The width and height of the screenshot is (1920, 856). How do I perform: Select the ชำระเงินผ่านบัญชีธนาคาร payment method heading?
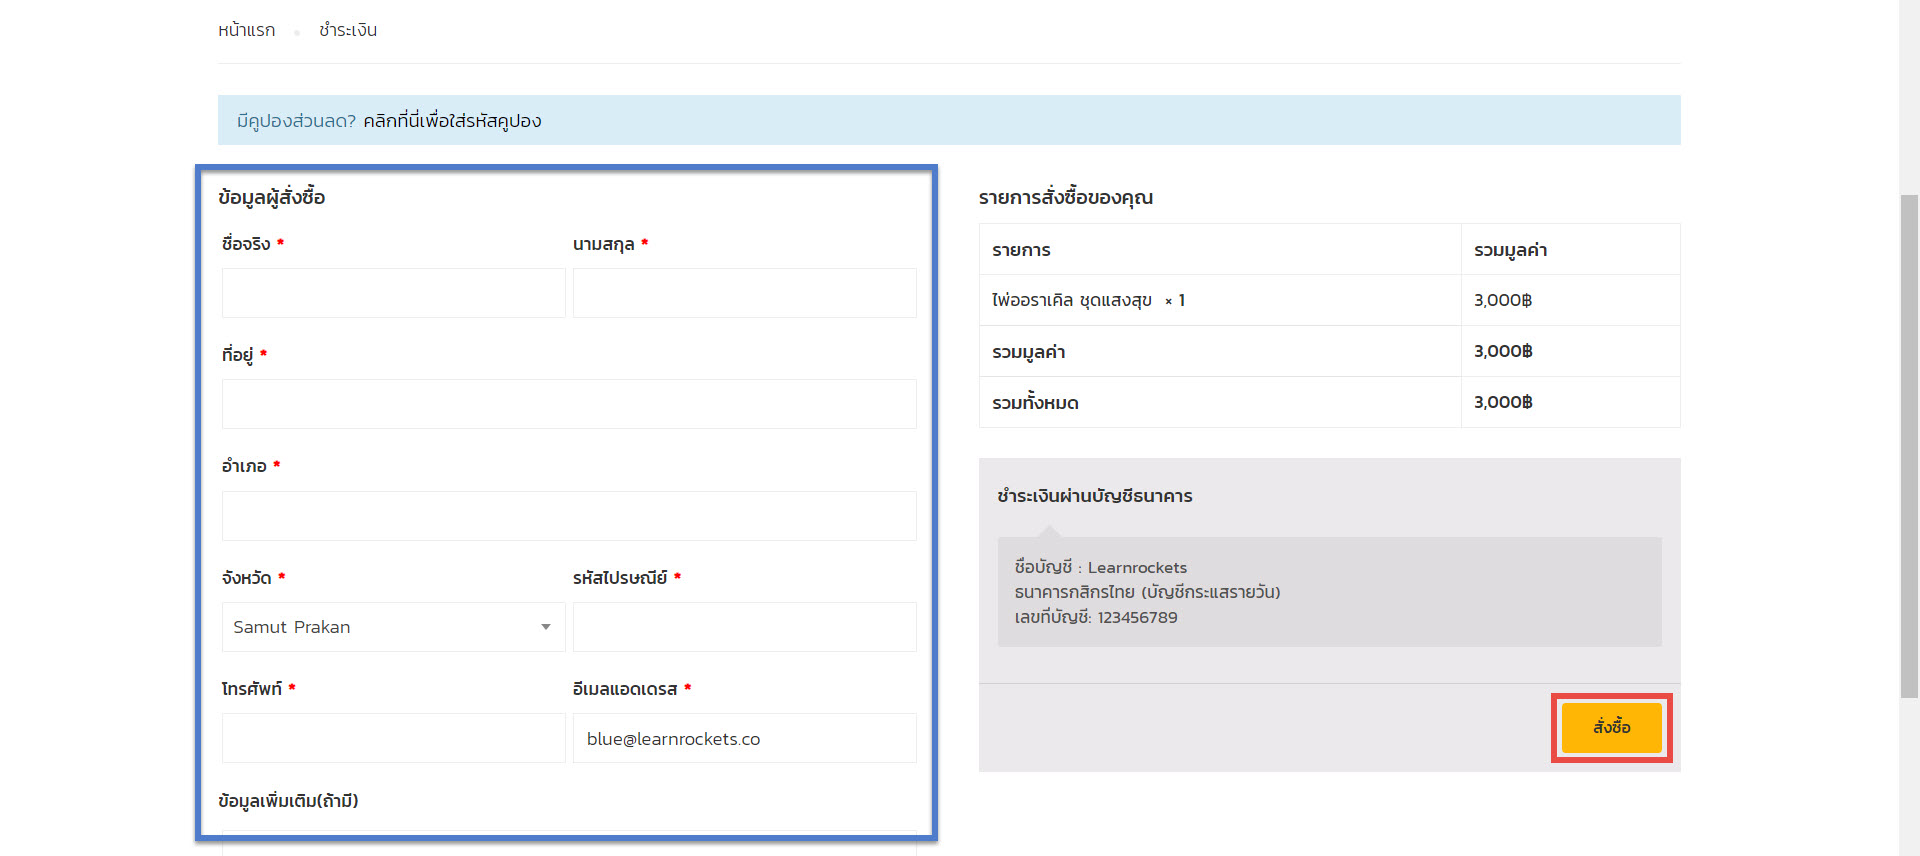click(x=1094, y=496)
